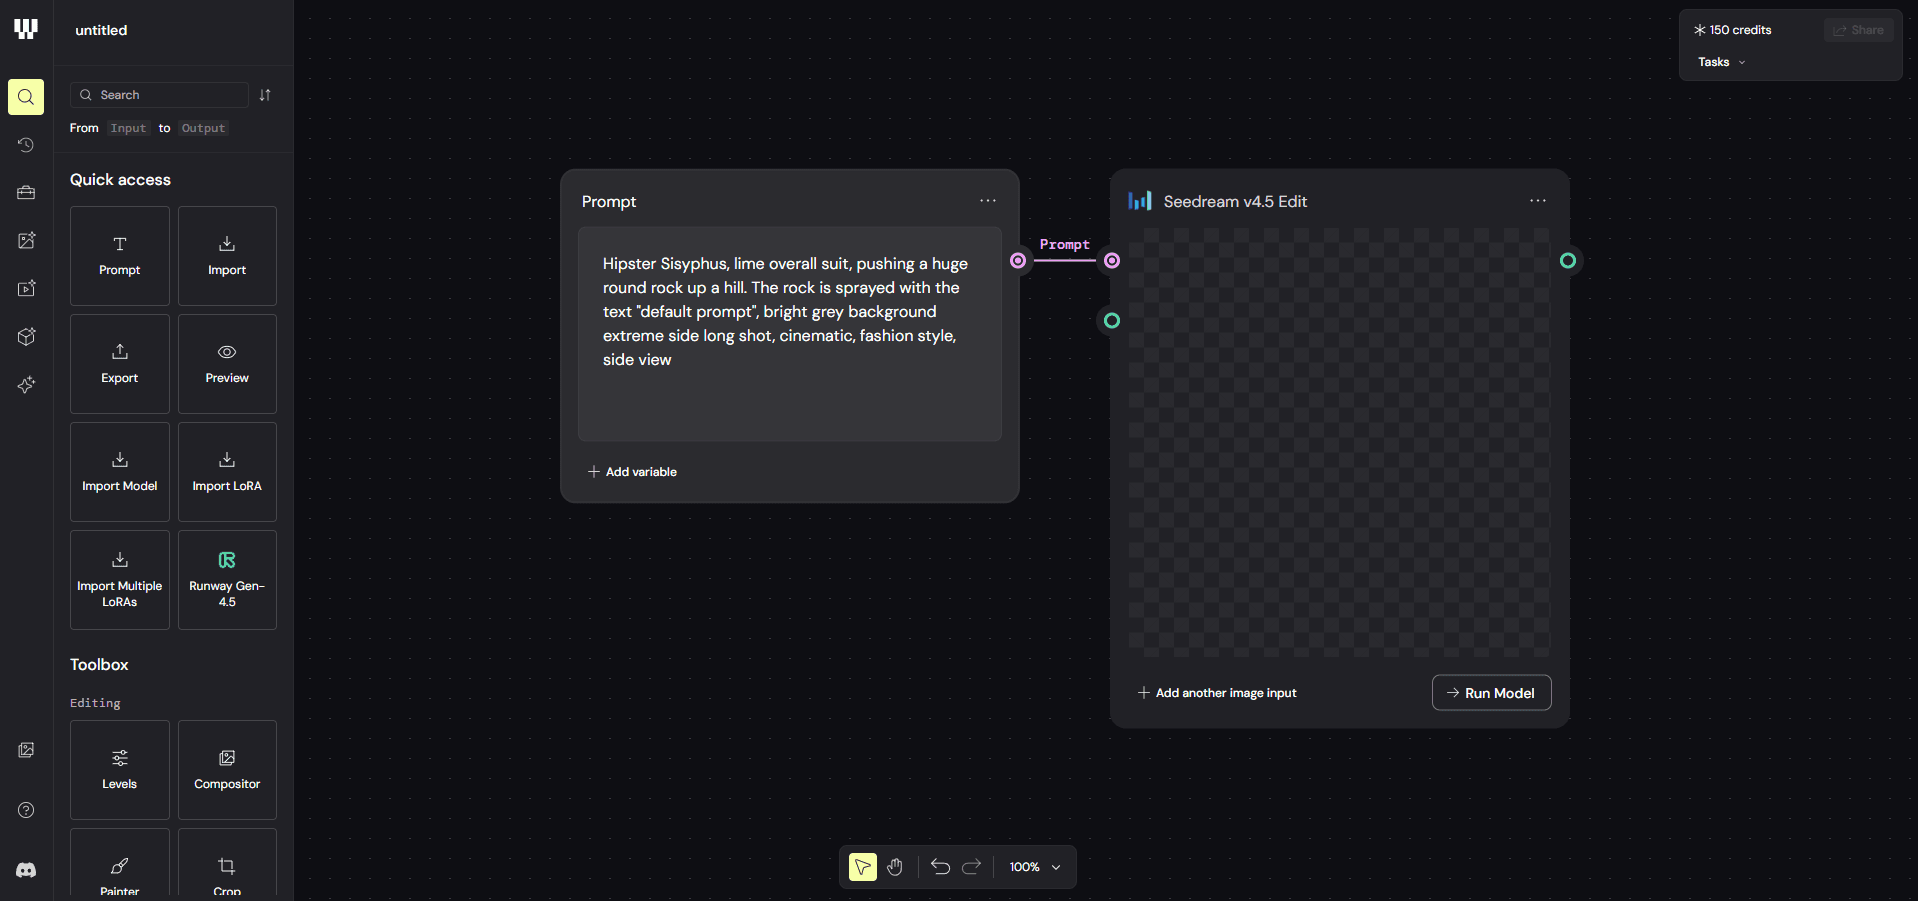This screenshot has height=901, width=1918.
Task: Click the Search nodes input field
Action: tap(159, 95)
